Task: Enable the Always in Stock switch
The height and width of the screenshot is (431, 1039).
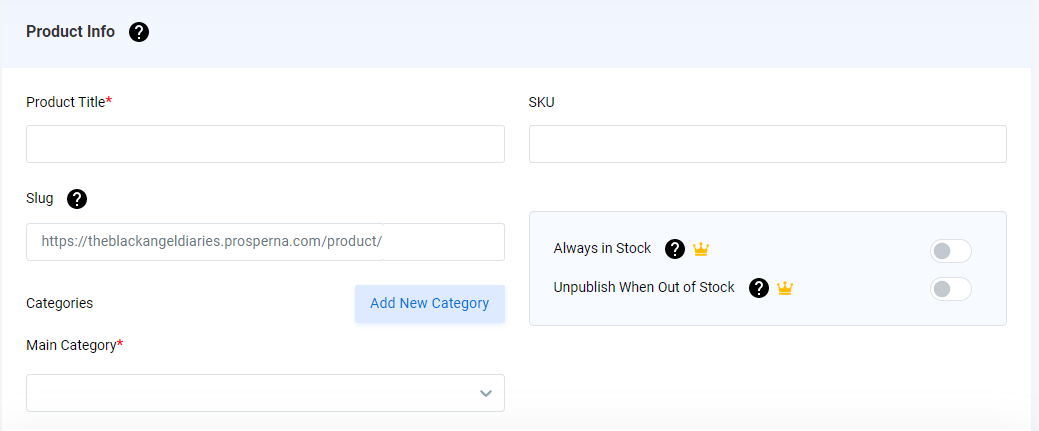Action: click(x=951, y=251)
